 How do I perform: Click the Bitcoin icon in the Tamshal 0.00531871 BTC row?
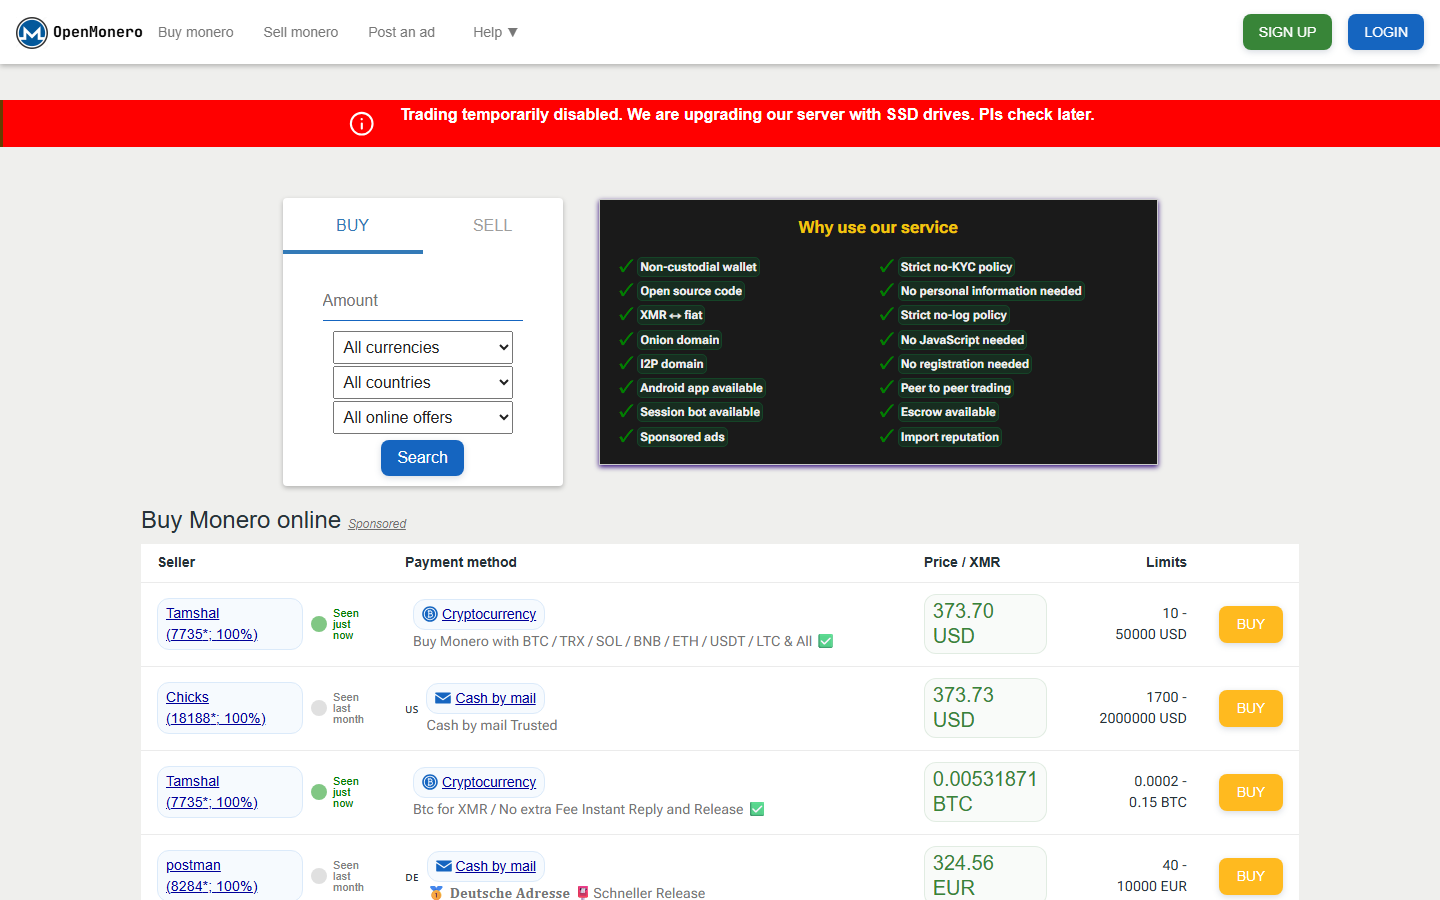point(430,782)
